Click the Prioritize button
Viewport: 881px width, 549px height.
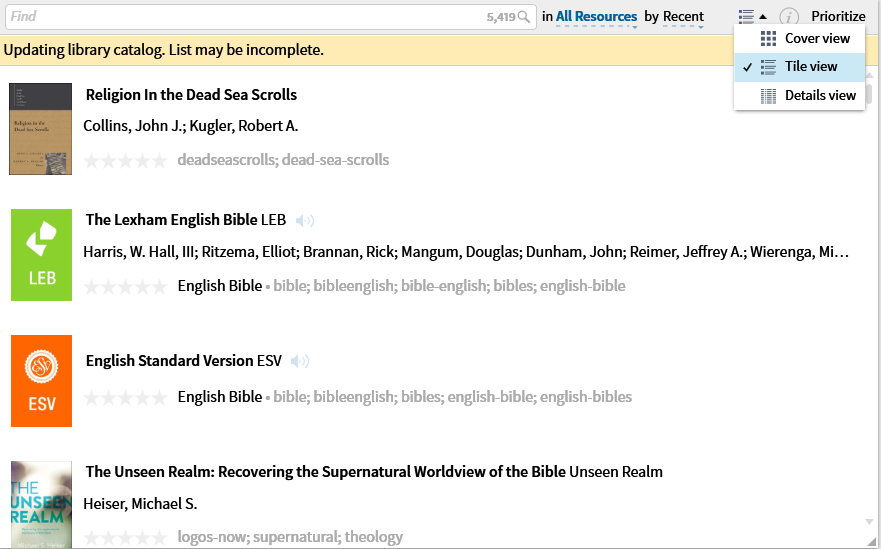838,16
